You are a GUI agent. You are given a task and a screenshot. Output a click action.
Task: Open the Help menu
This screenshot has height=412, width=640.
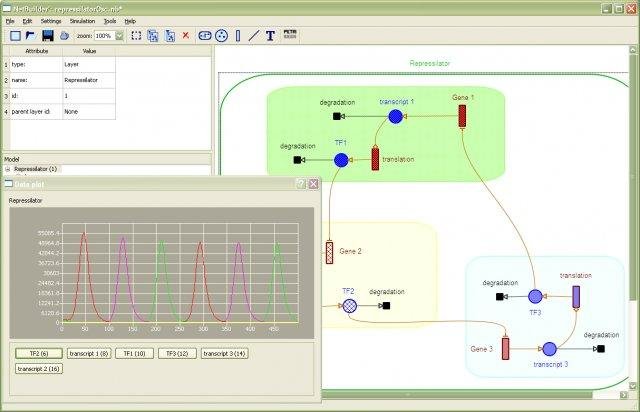[x=130, y=21]
